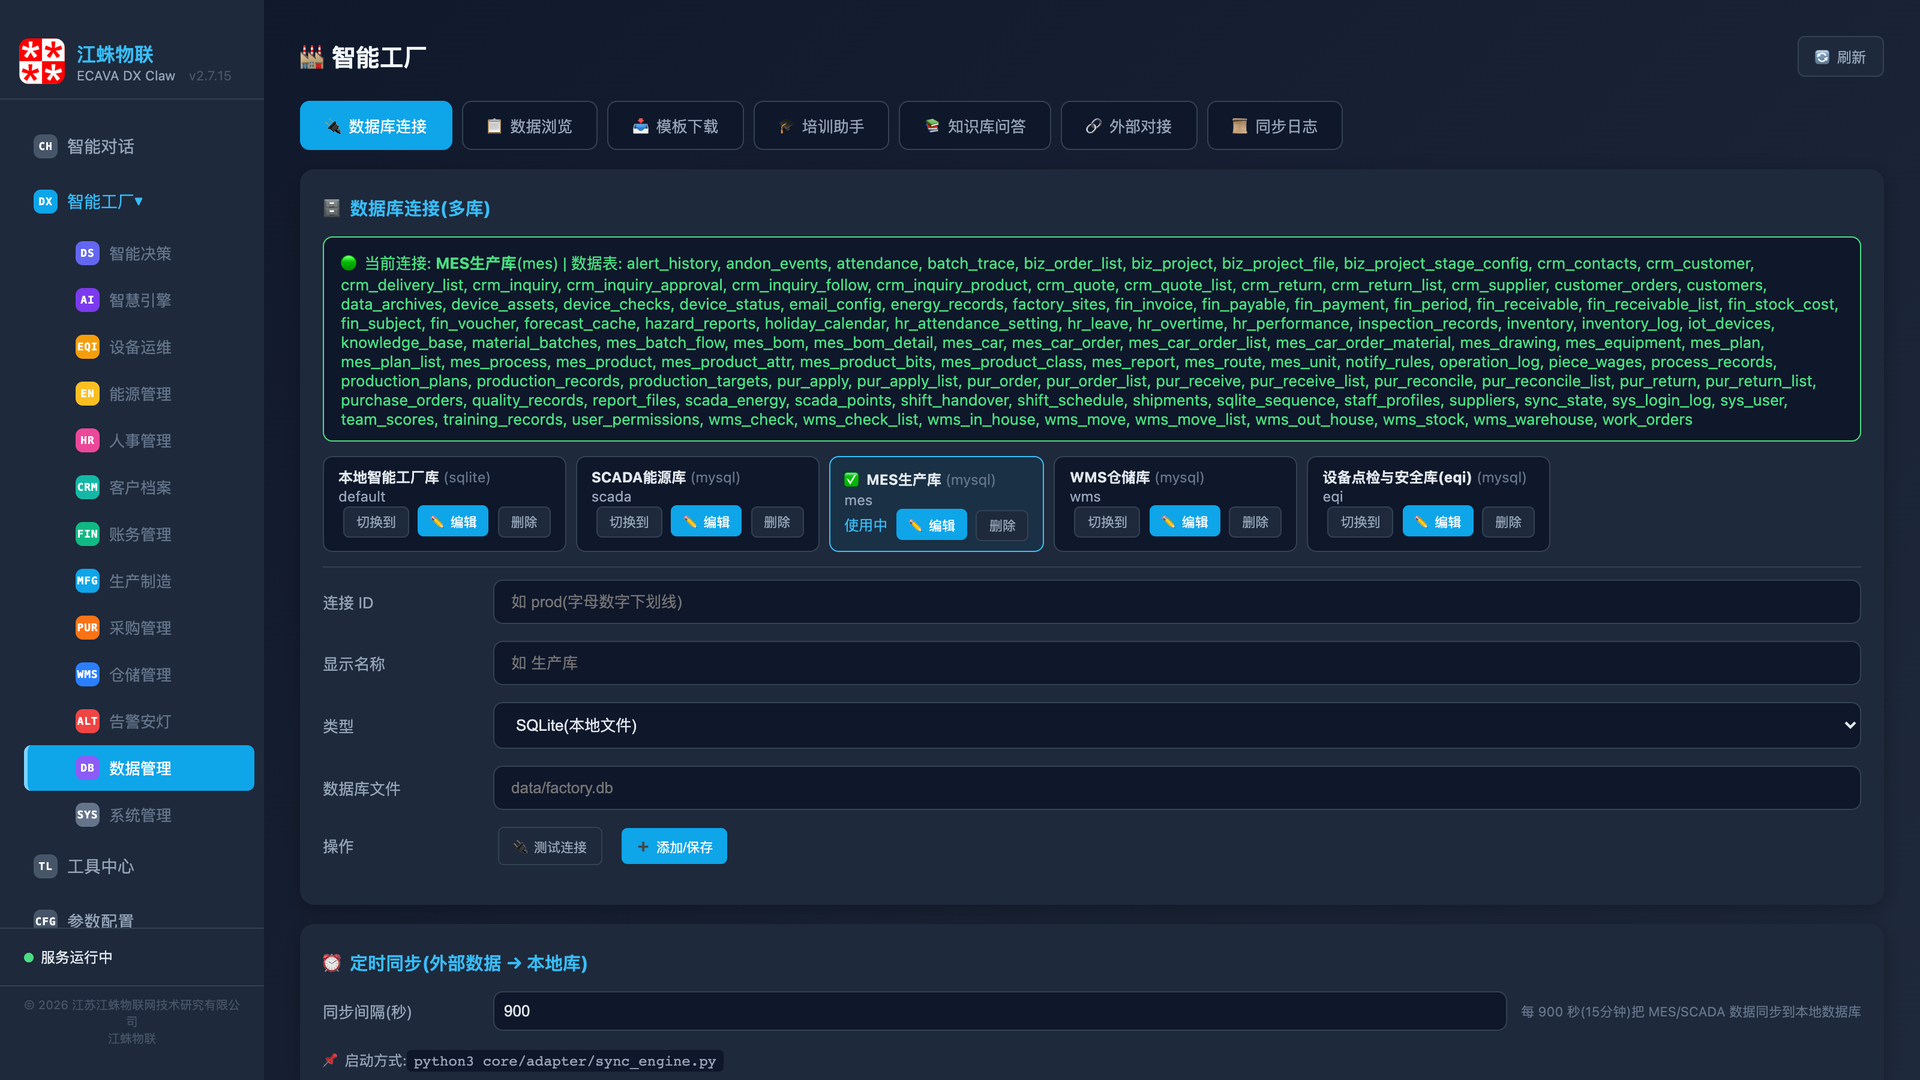Viewport: 1920px width, 1080px height.
Task: Click the WMS icon for 仓储管理
Action: coord(87,674)
